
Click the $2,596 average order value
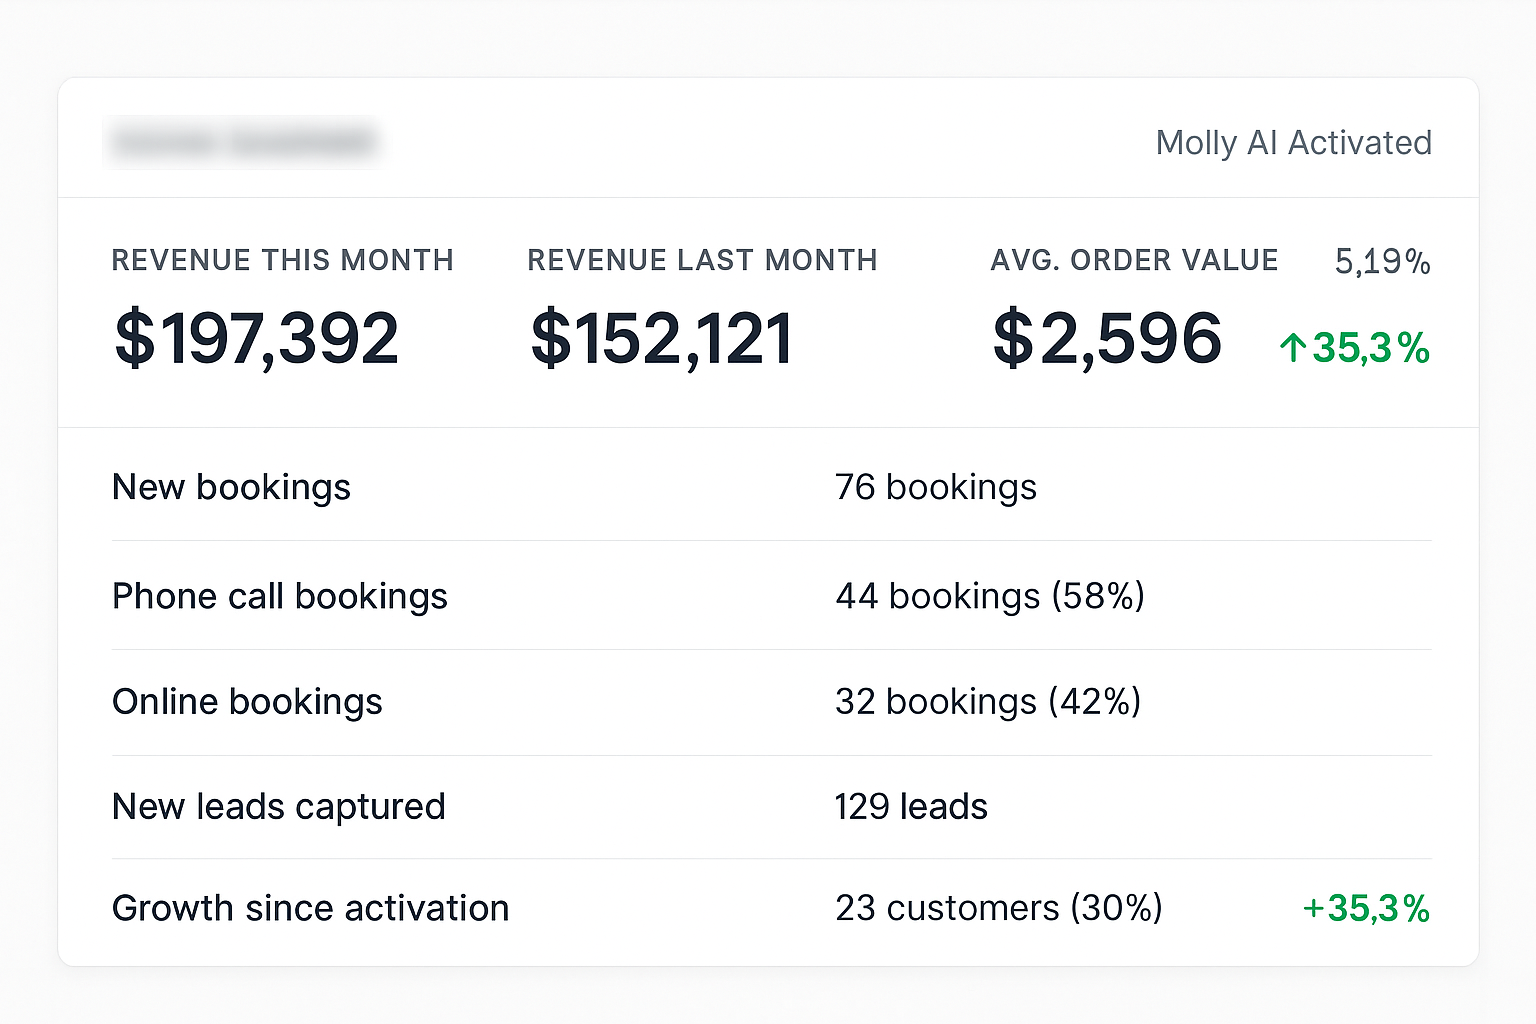coord(1107,339)
